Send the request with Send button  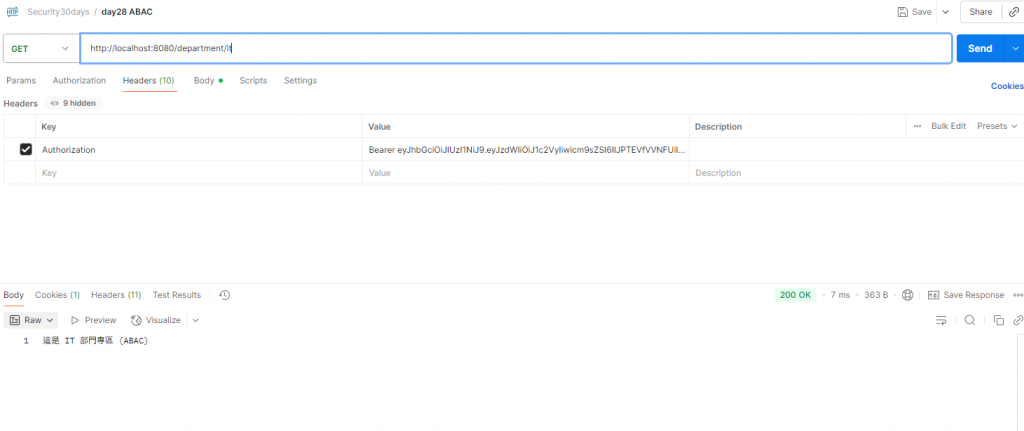(980, 49)
